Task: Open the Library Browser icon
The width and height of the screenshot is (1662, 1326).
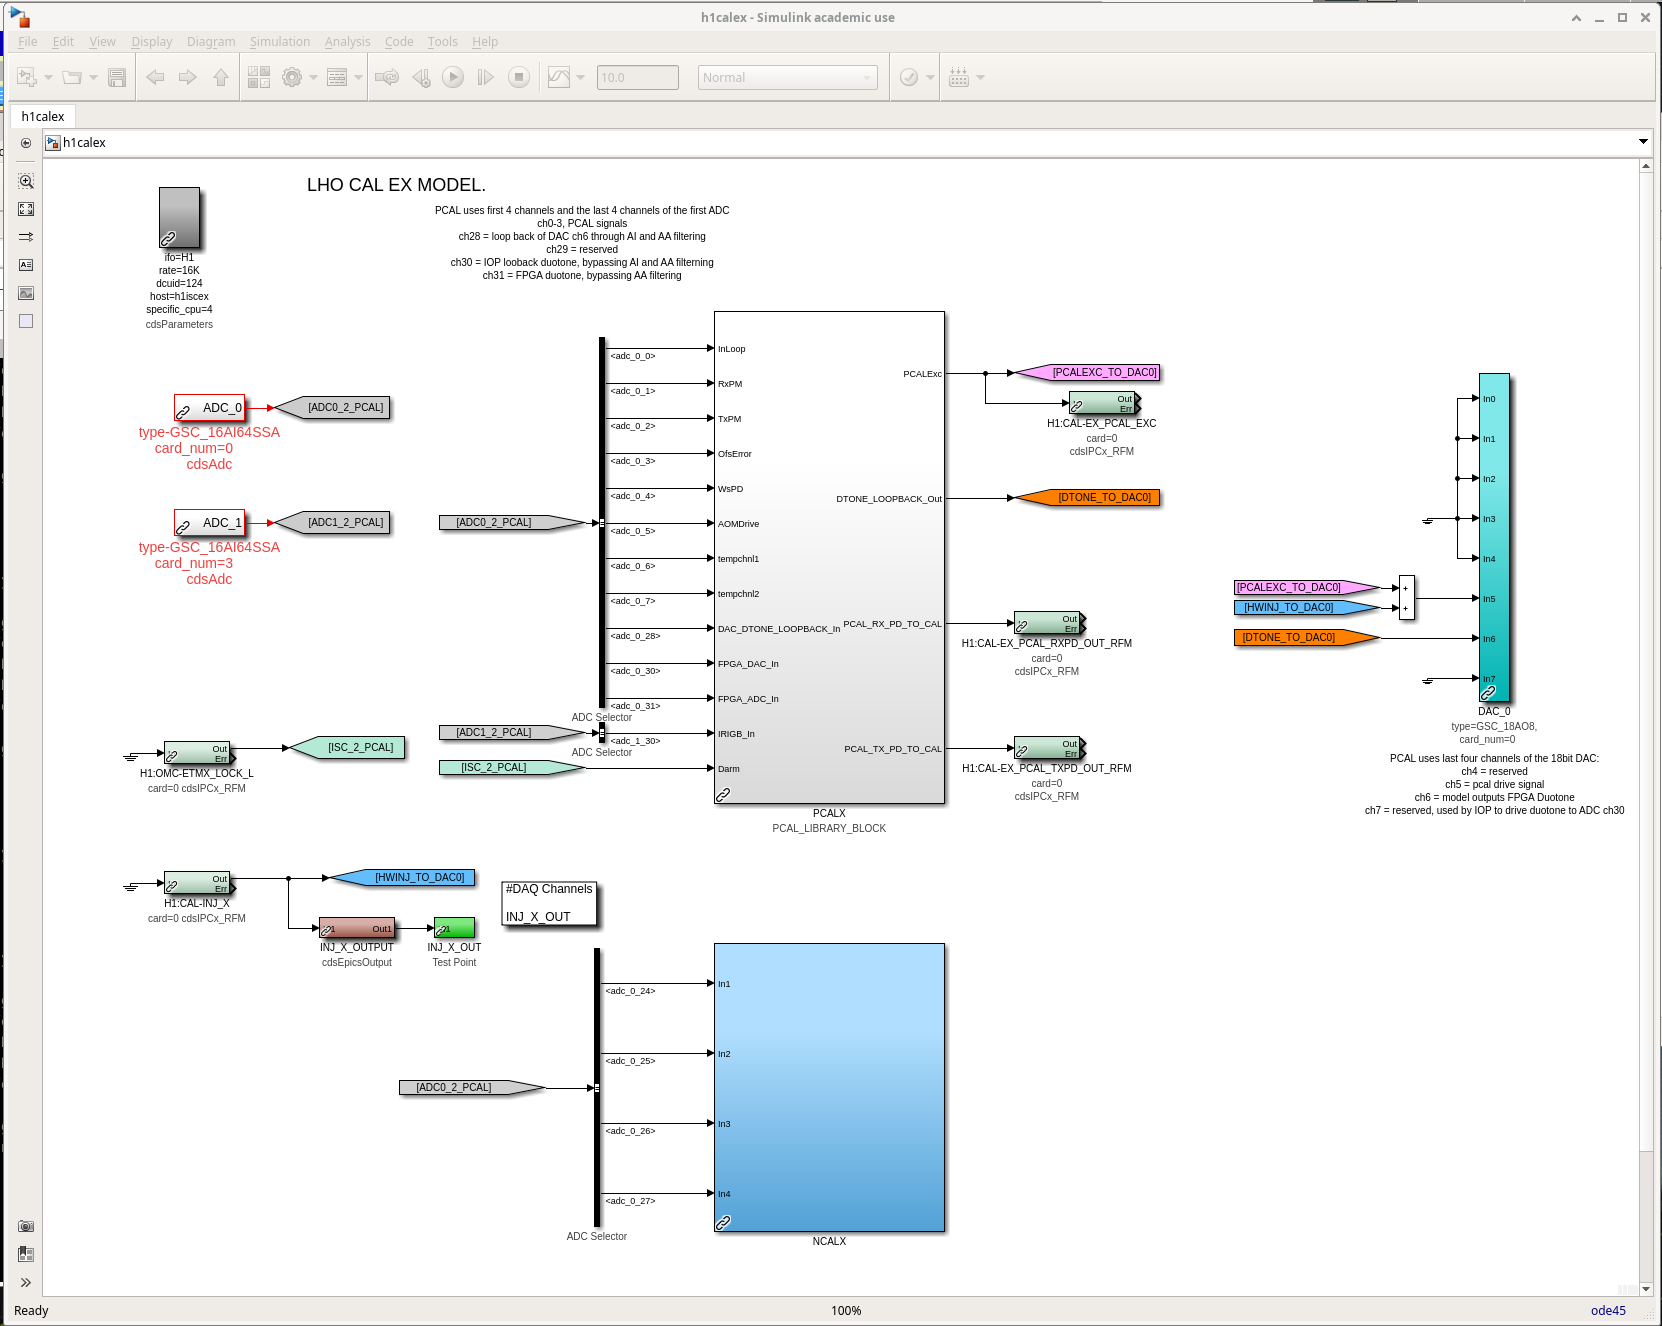Action: coord(259,77)
